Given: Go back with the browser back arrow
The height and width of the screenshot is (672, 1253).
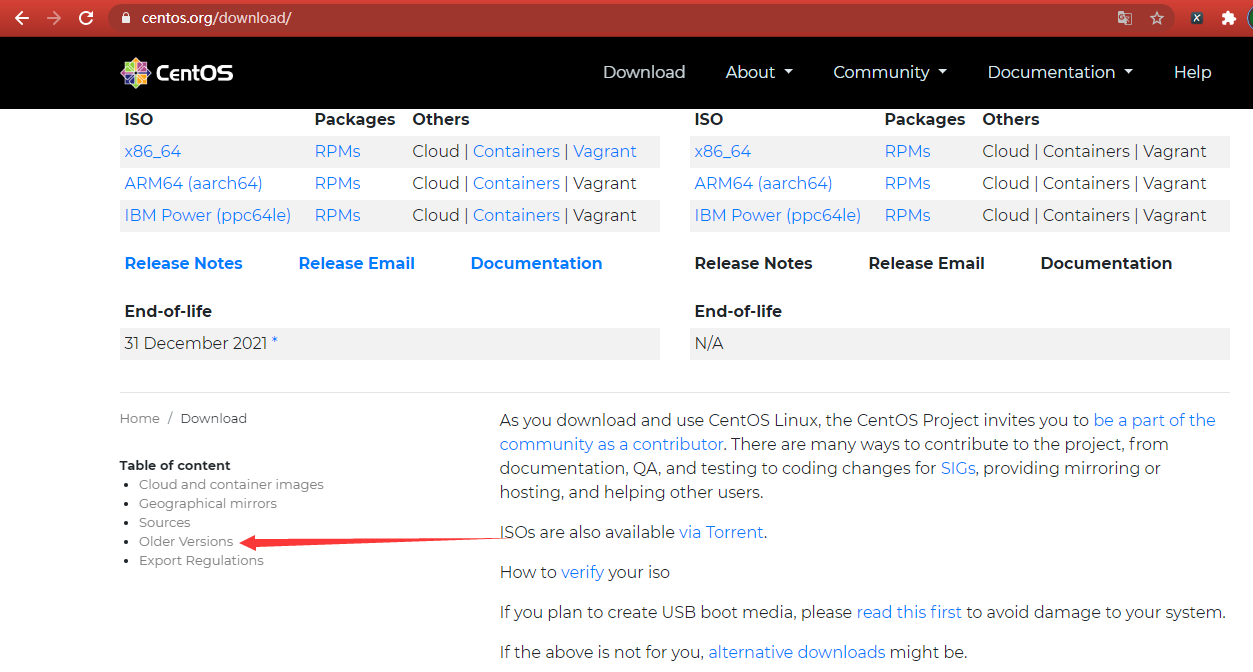Looking at the screenshot, I should pos(21,18).
